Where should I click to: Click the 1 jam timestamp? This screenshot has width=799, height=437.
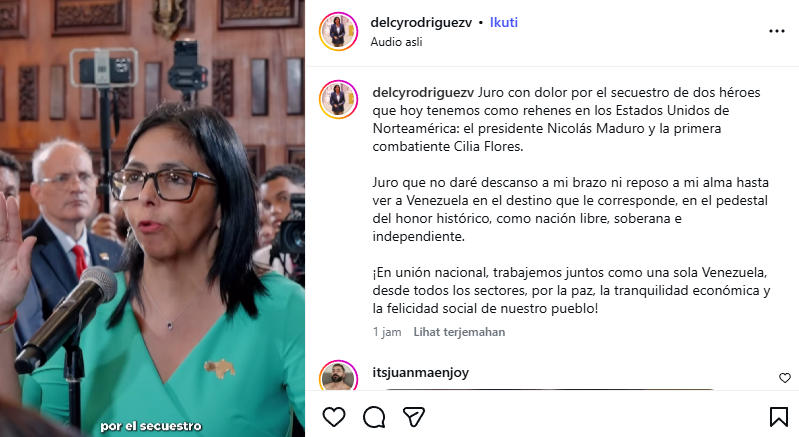click(387, 332)
